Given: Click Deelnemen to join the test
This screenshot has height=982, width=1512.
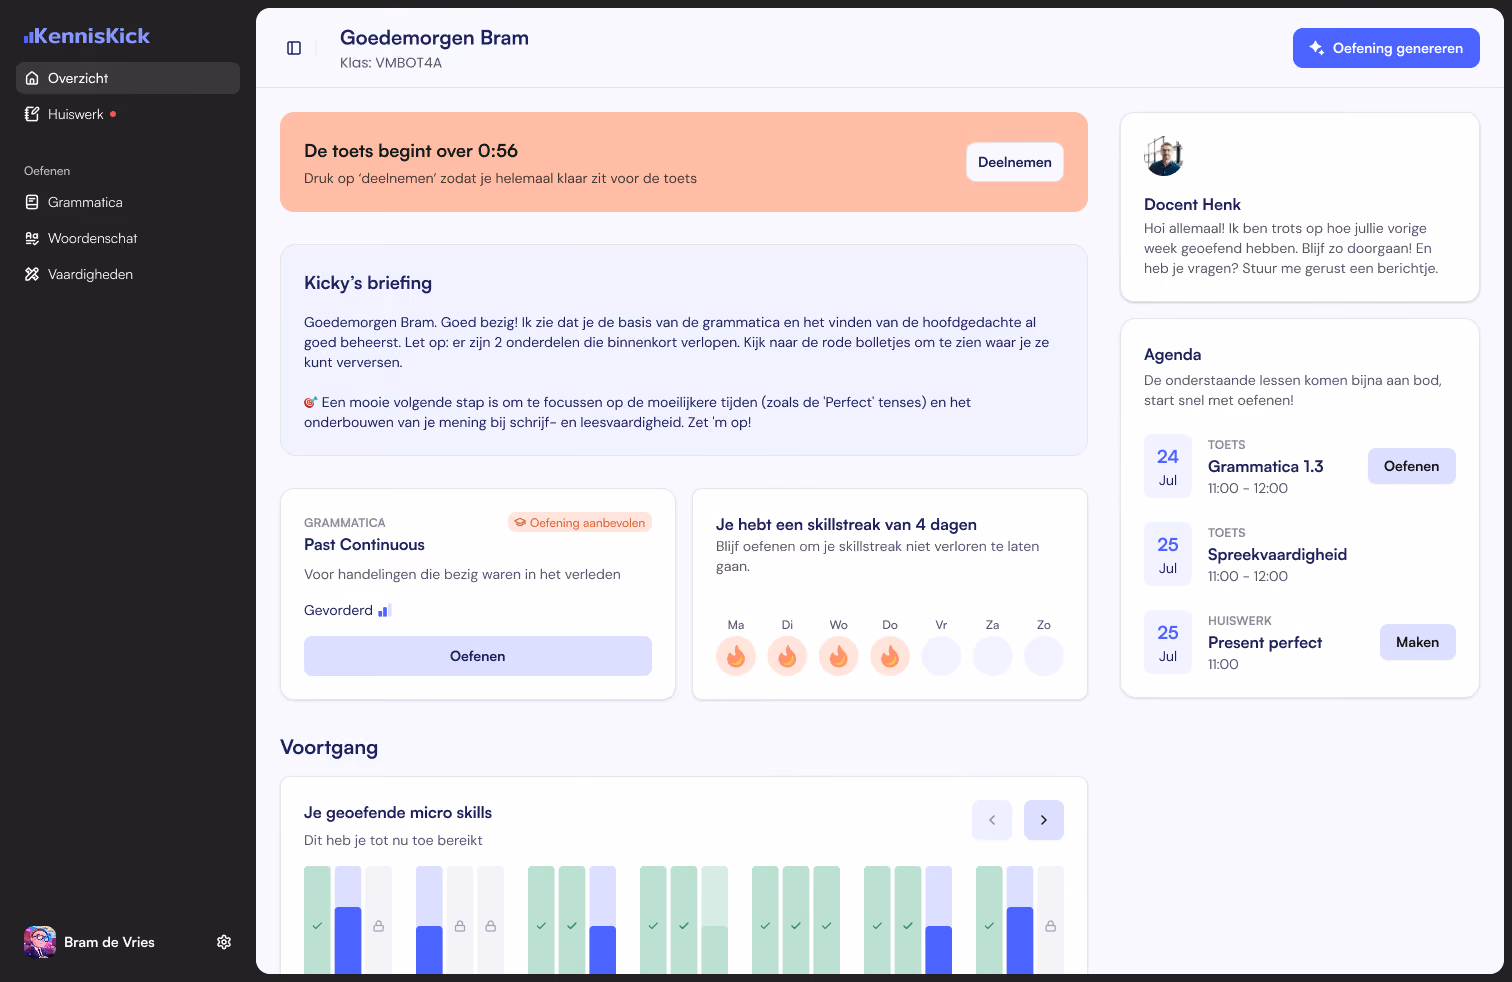Looking at the screenshot, I should click(1015, 162).
